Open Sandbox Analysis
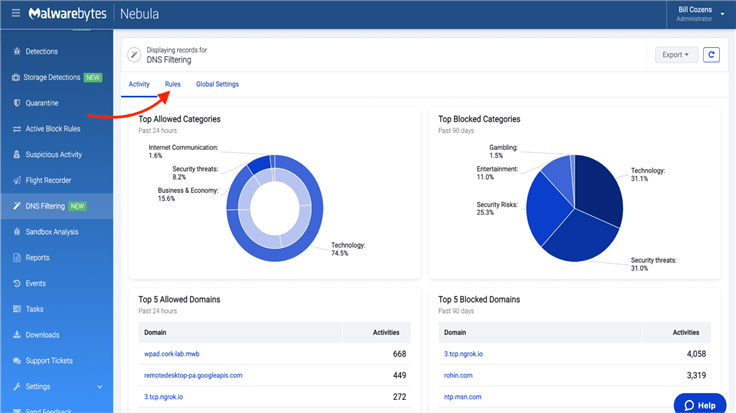 click(52, 232)
